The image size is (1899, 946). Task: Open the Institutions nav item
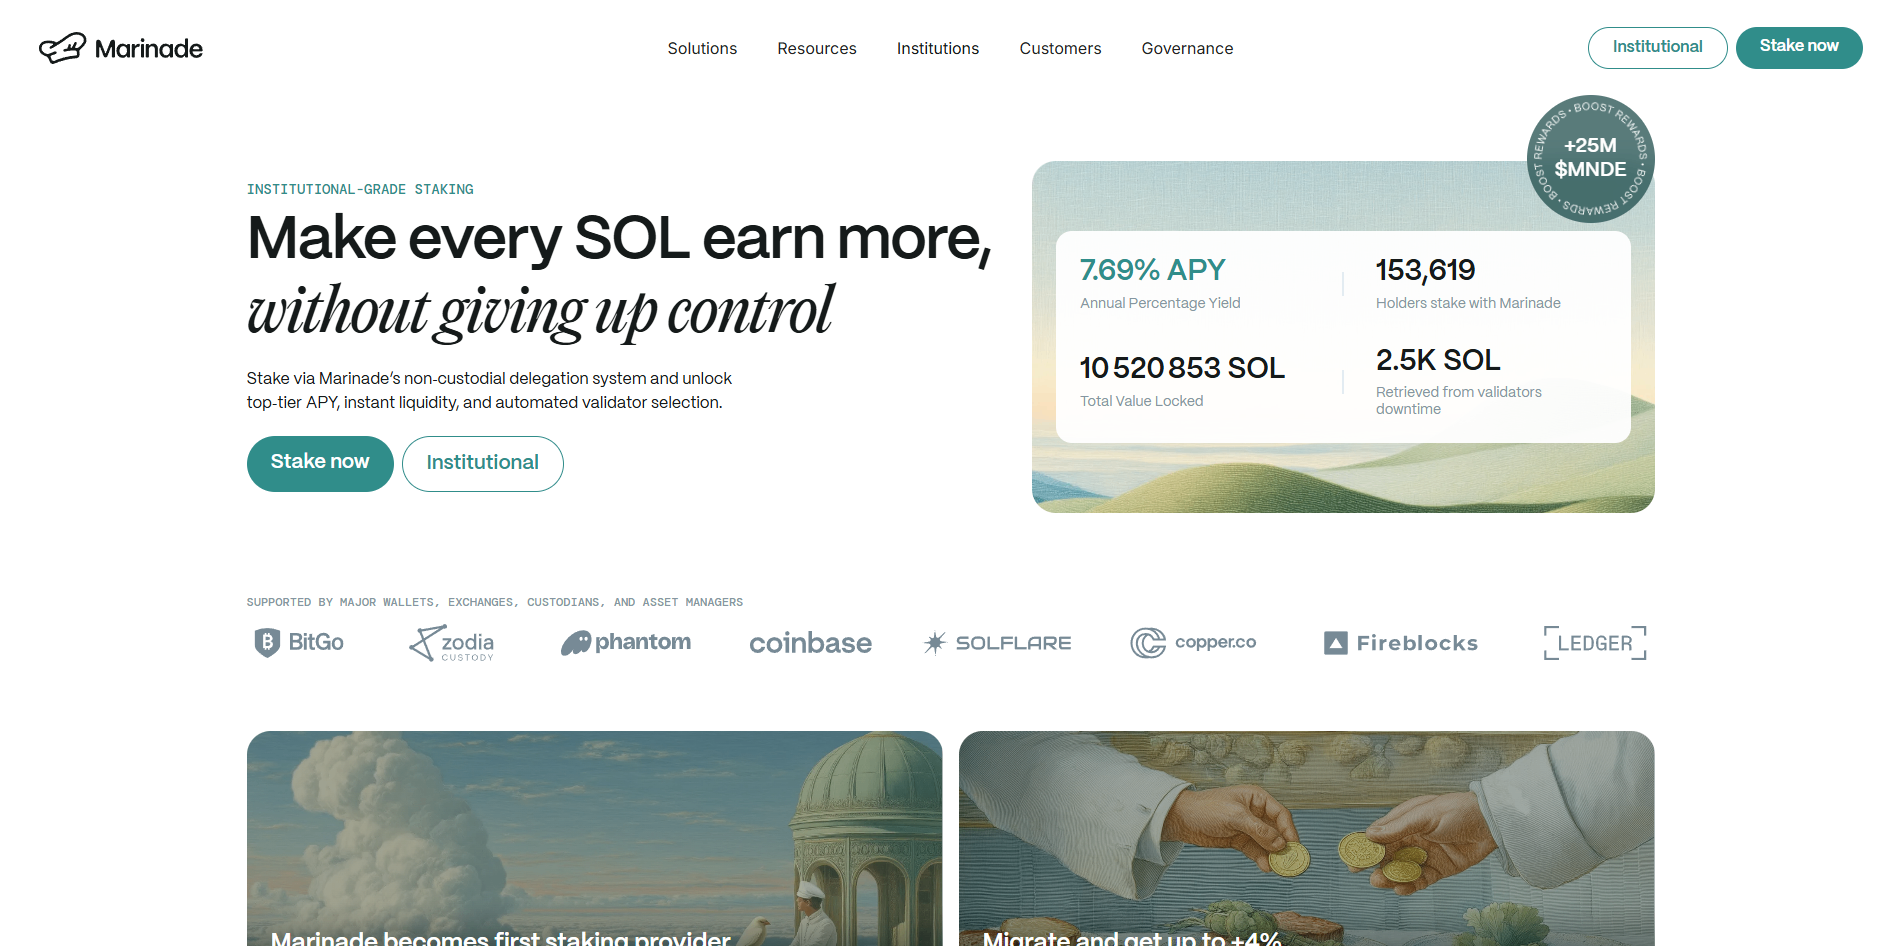[x=937, y=48]
